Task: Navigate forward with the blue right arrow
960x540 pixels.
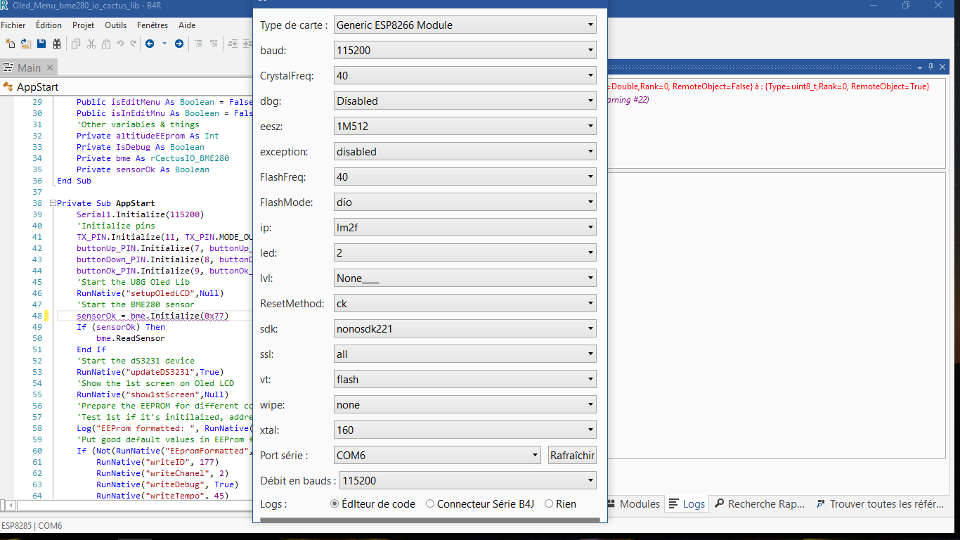Action: pos(179,43)
